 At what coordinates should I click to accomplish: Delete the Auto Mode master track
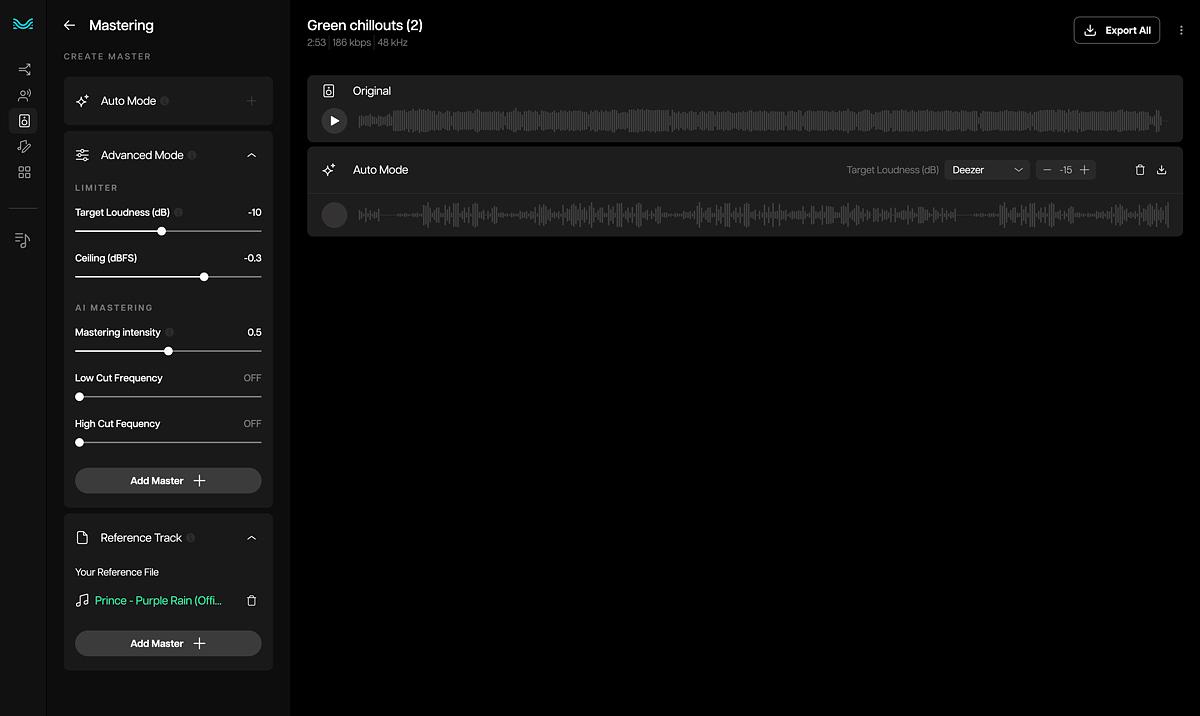1140,170
